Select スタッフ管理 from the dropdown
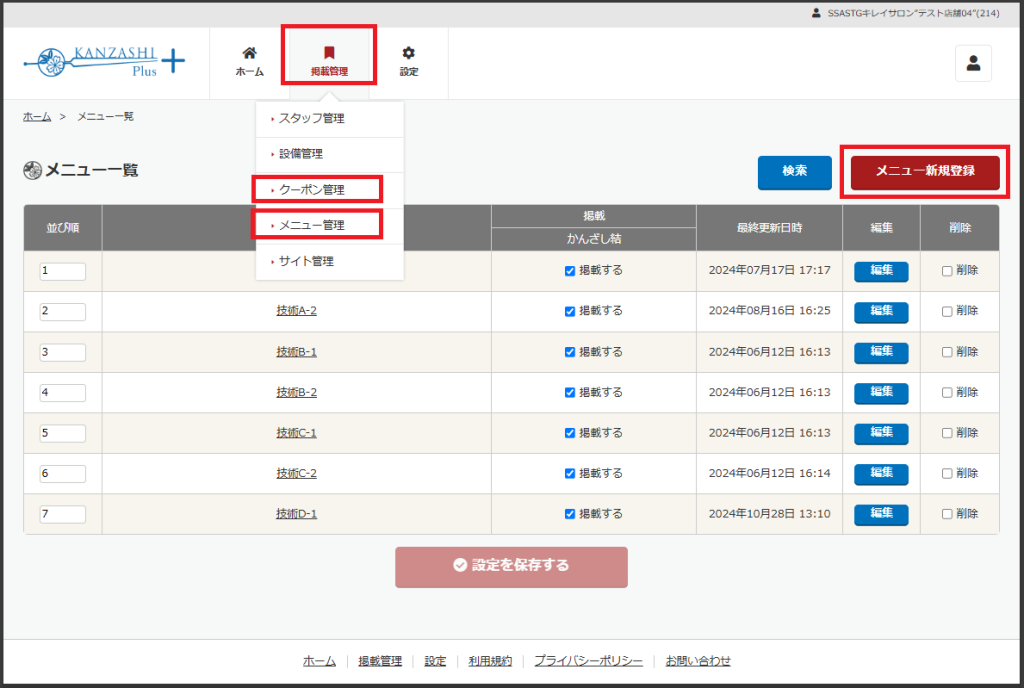Viewport: 1024px width, 688px height. (x=311, y=119)
